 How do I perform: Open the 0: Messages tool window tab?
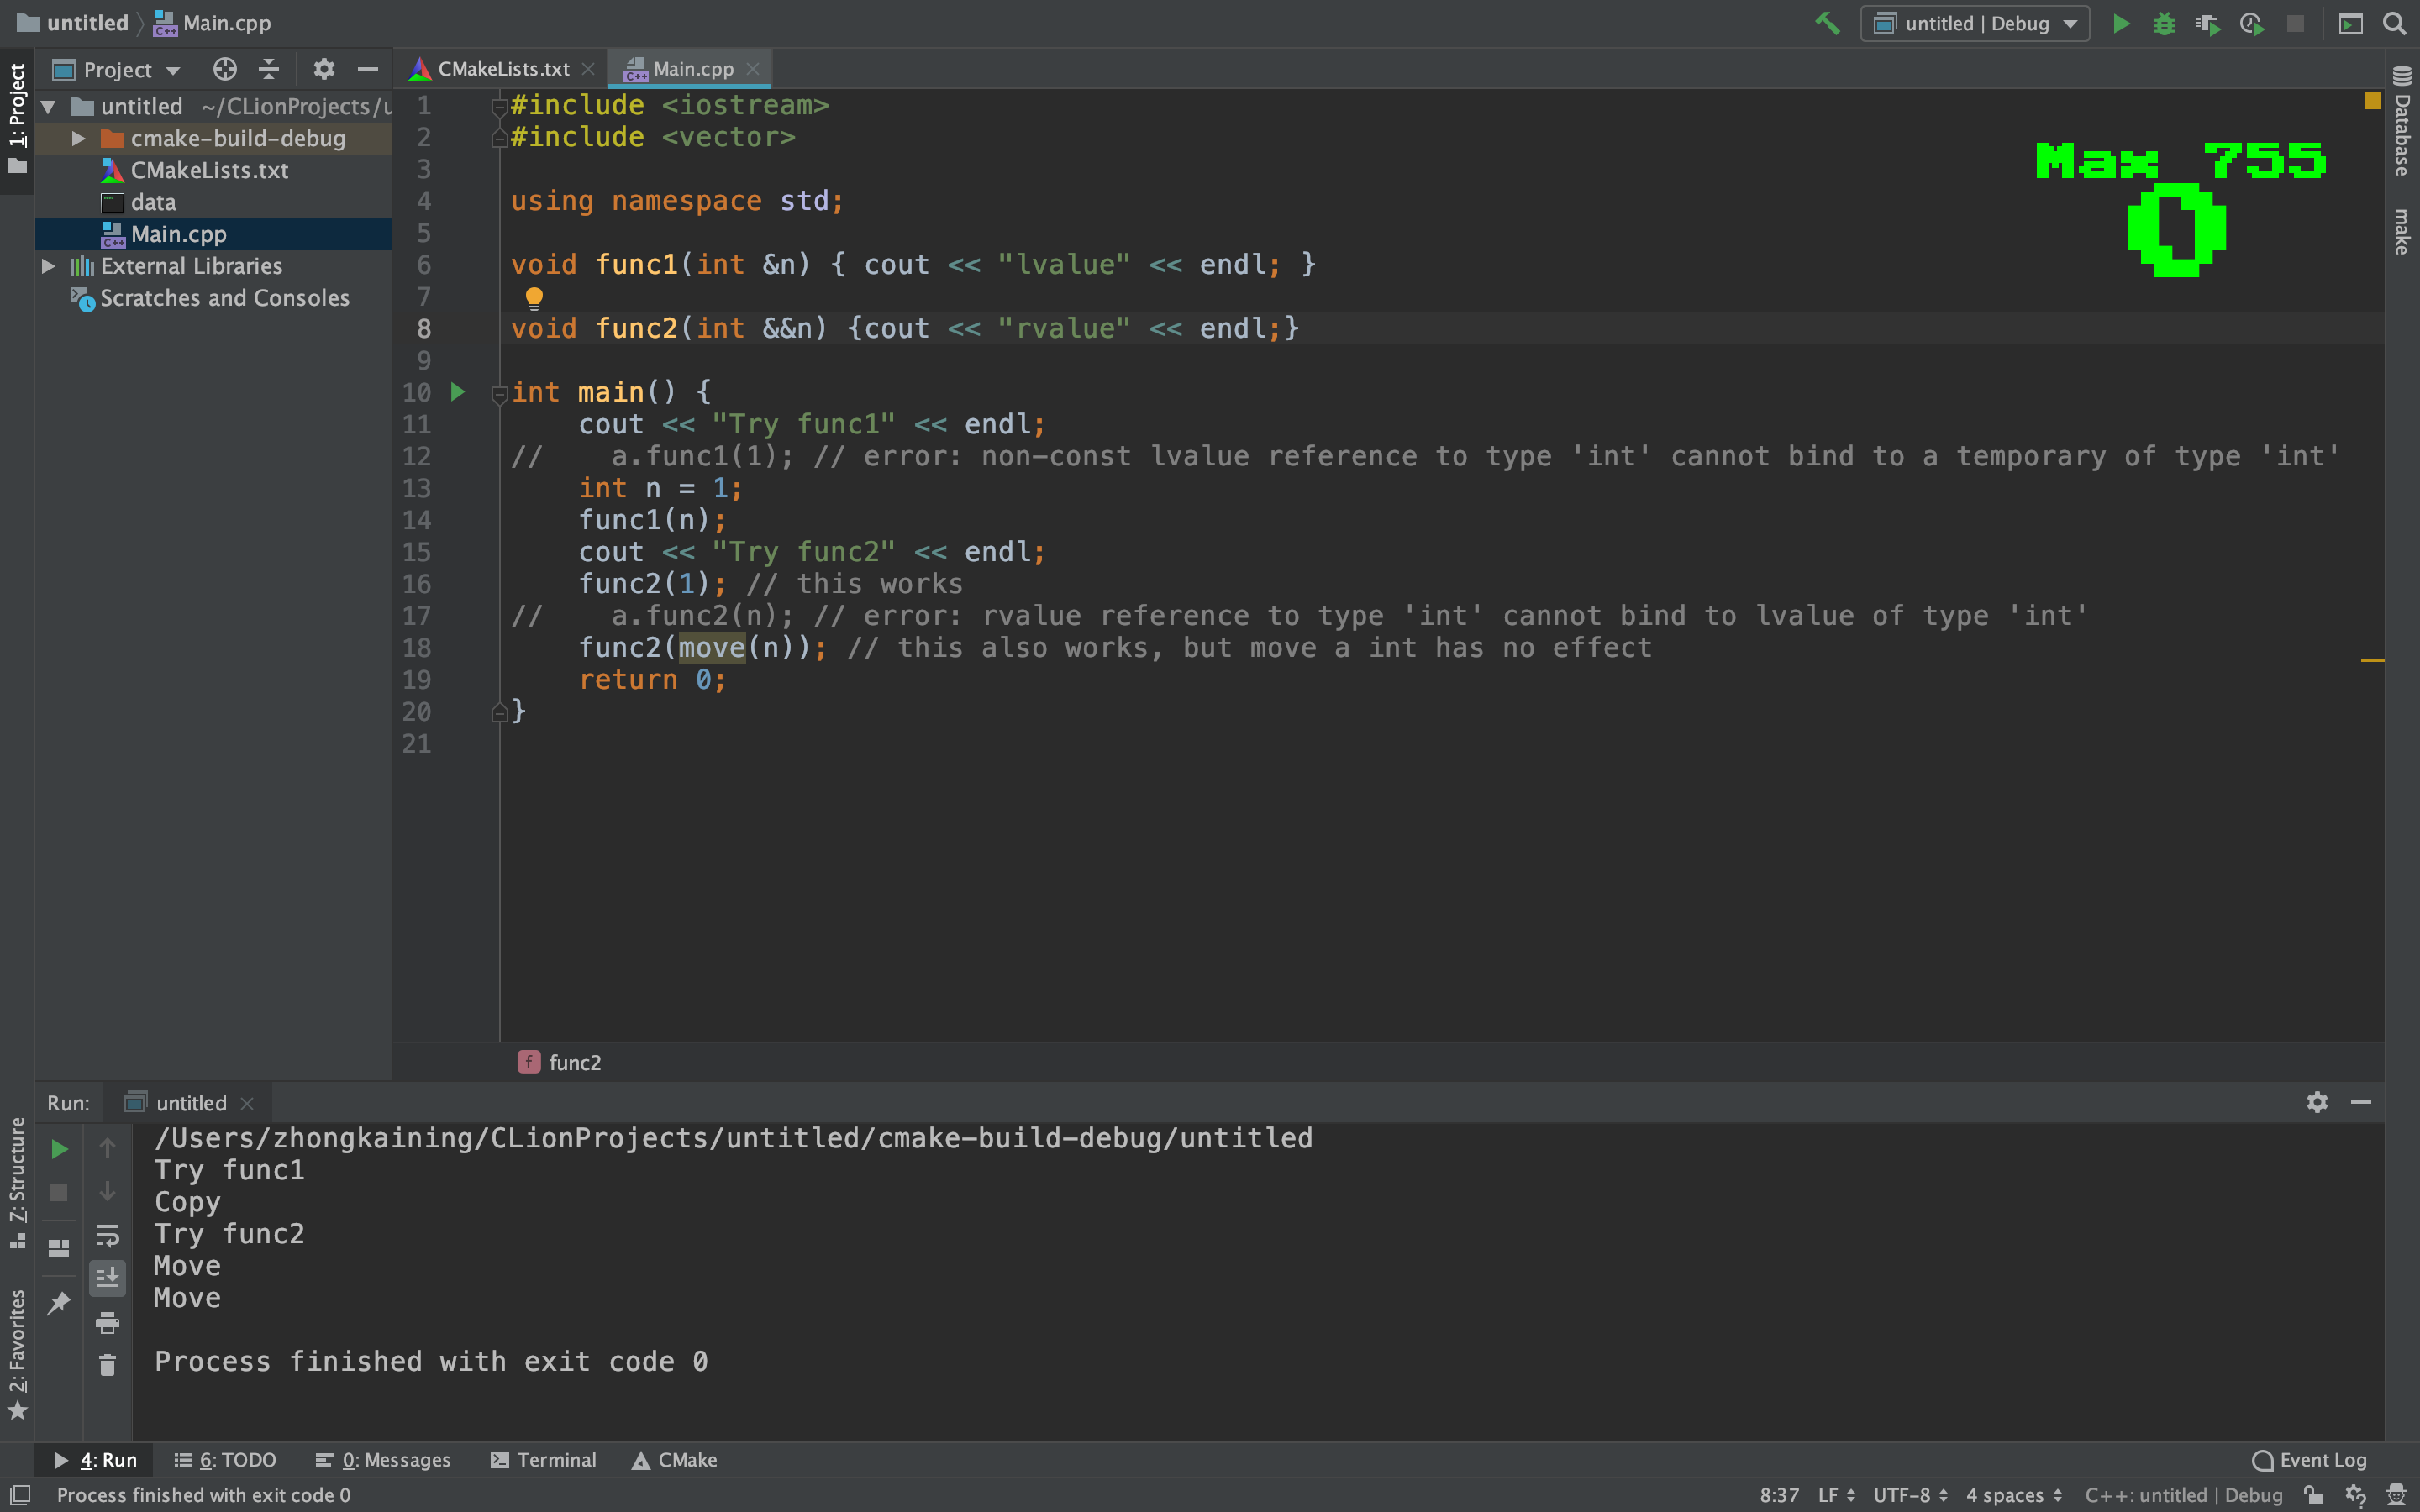[x=383, y=1460]
